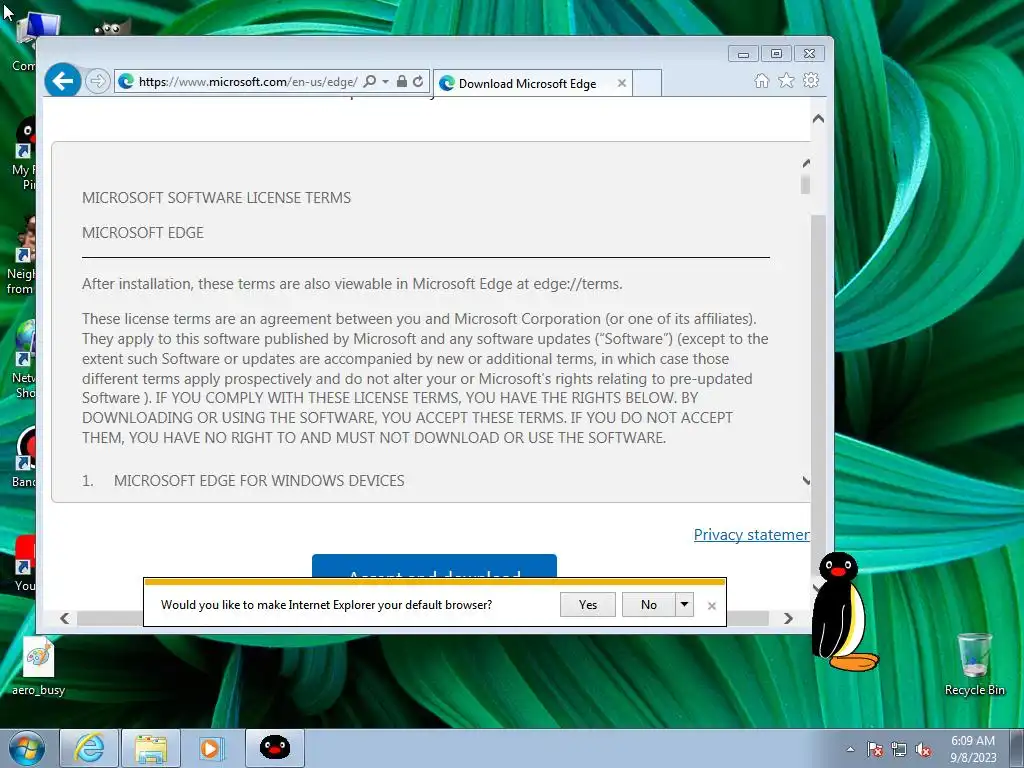The height and width of the screenshot is (768, 1024).
Task: Open Windows Explorer from the taskbar
Action: pyautogui.click(x=151, y=748)
